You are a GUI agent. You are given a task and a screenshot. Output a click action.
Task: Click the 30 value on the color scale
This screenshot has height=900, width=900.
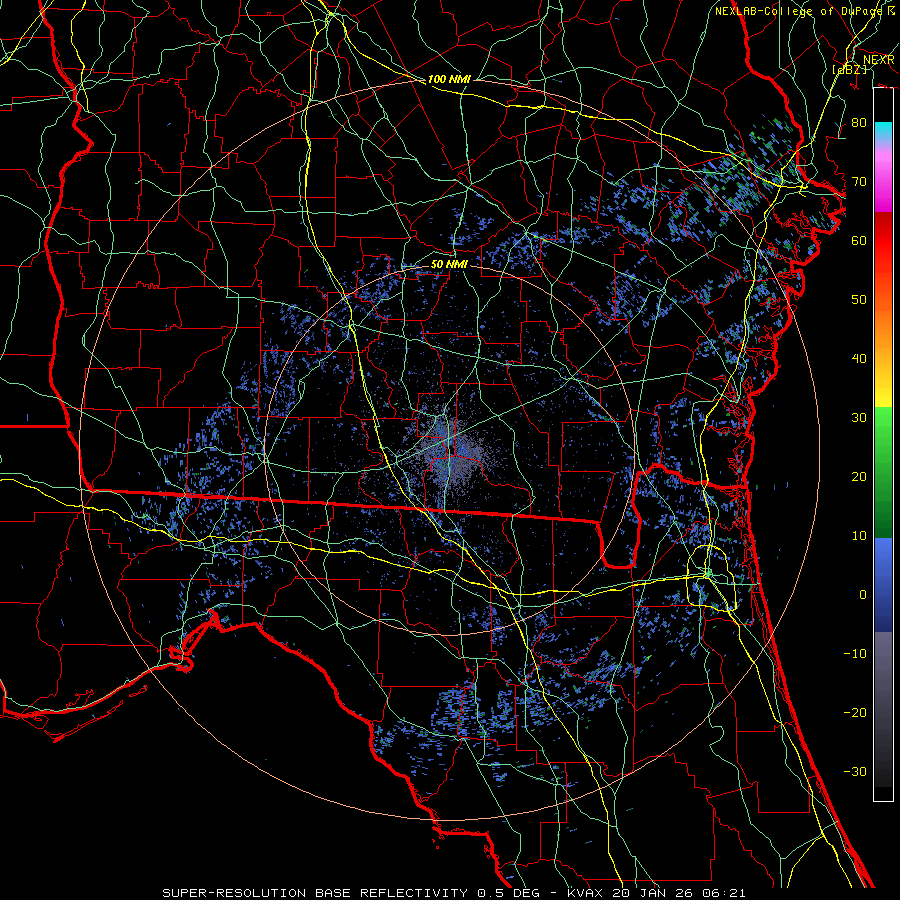pos(859,418)
